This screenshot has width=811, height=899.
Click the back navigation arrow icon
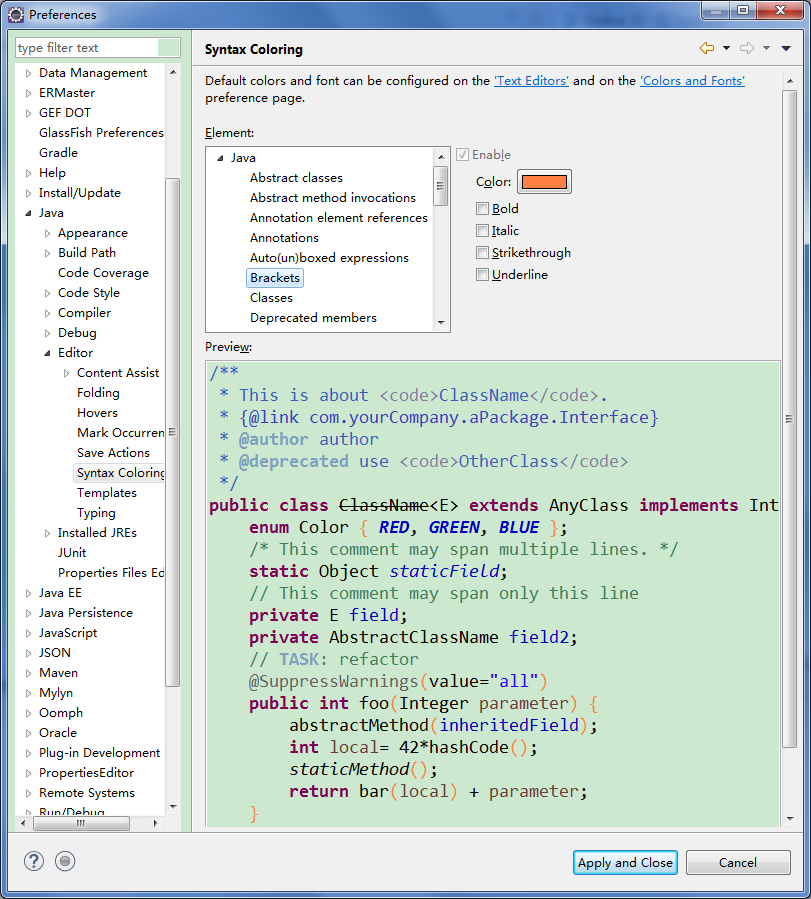click(x=707, y=48)
